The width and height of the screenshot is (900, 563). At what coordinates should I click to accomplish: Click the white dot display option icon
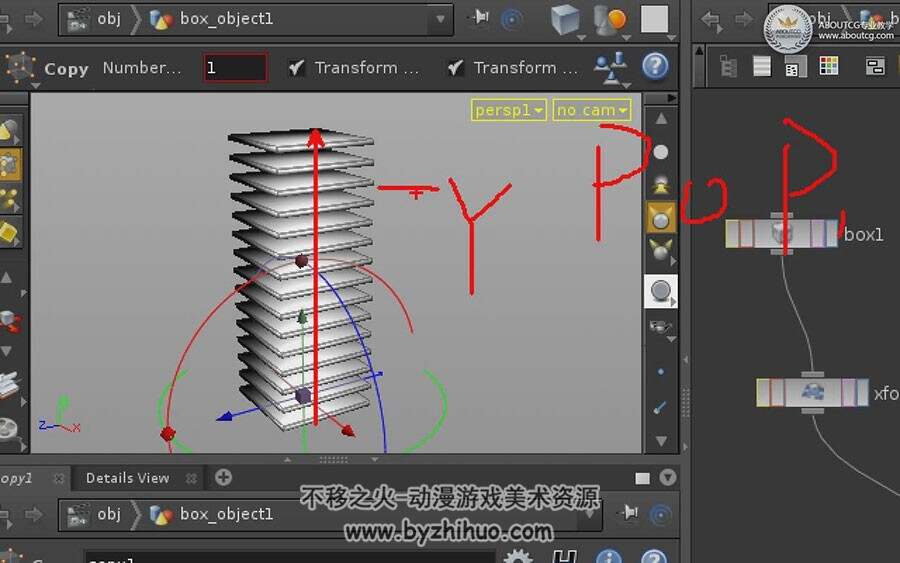(x=661, y=152)
